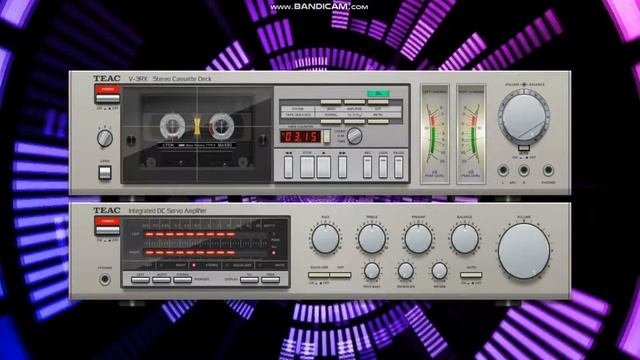Click the OPEN eject button on deck
Screen dimensions: 640x360
coord(105,173)
